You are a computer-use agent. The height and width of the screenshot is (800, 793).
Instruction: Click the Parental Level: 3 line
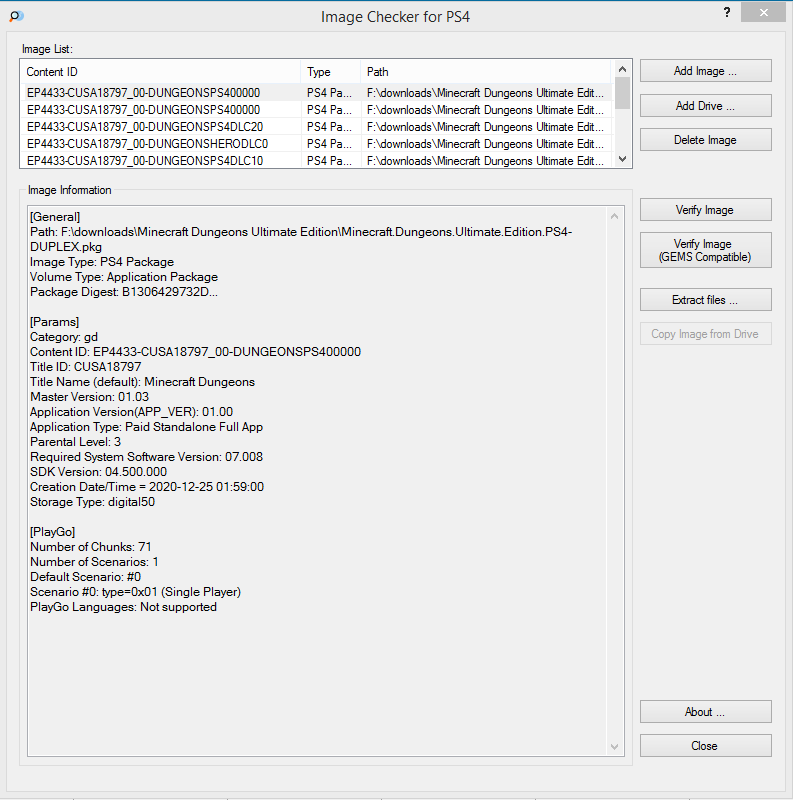point(76,442)
